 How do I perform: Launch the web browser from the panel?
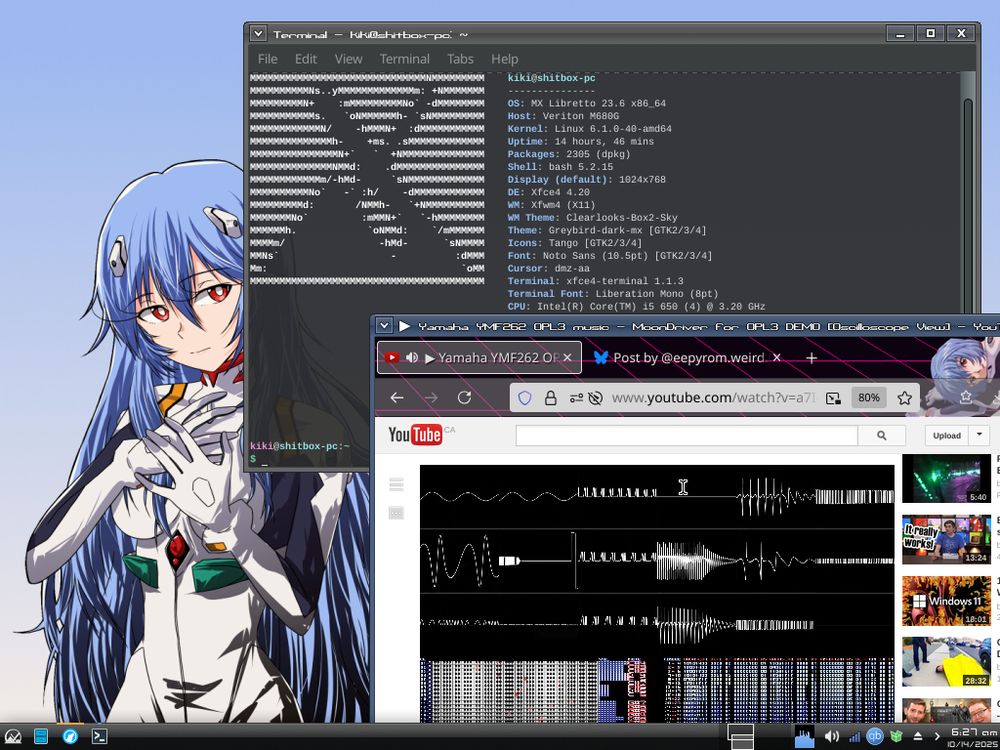point(70,737)
